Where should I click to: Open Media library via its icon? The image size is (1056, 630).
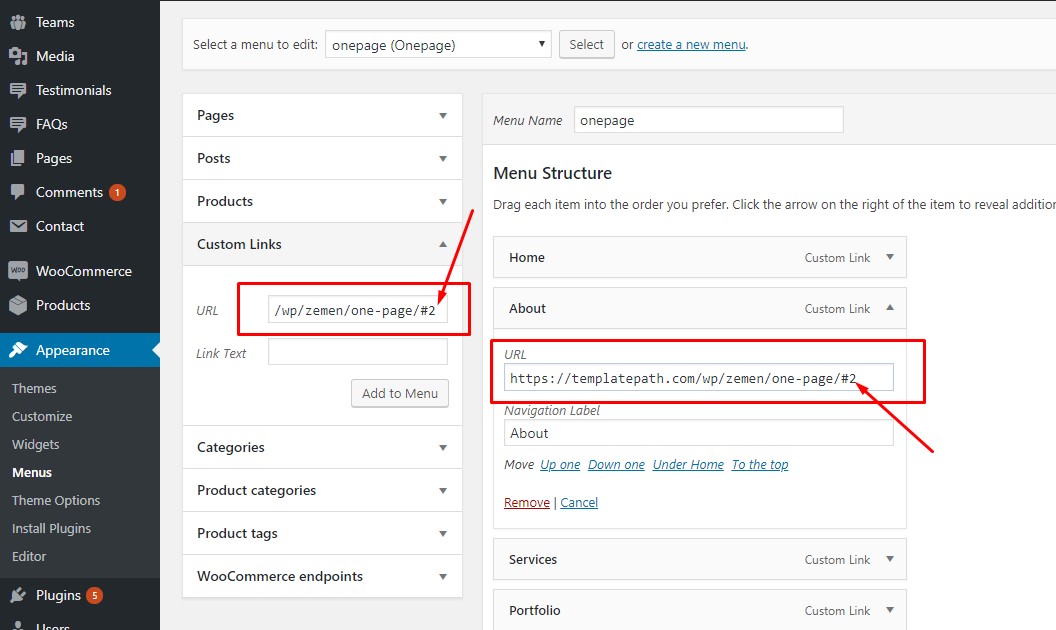(17, 56)
